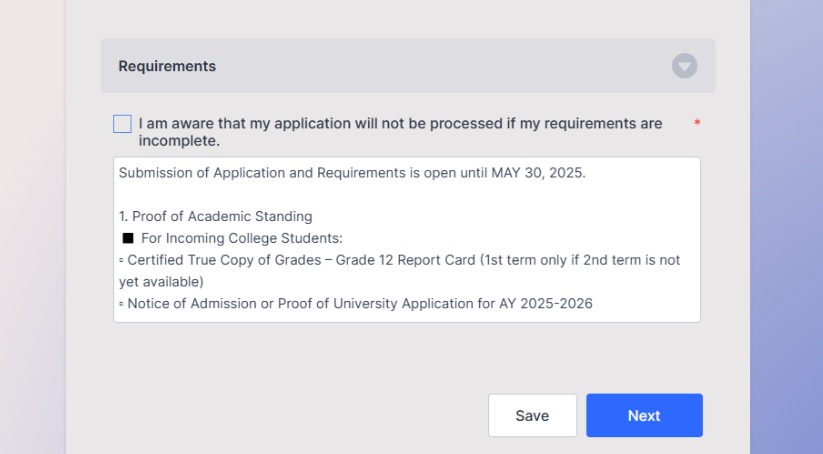Go to the Next page
Image resolution: width=823 pixels, height=454 pixels.
[x=644, y=415]
